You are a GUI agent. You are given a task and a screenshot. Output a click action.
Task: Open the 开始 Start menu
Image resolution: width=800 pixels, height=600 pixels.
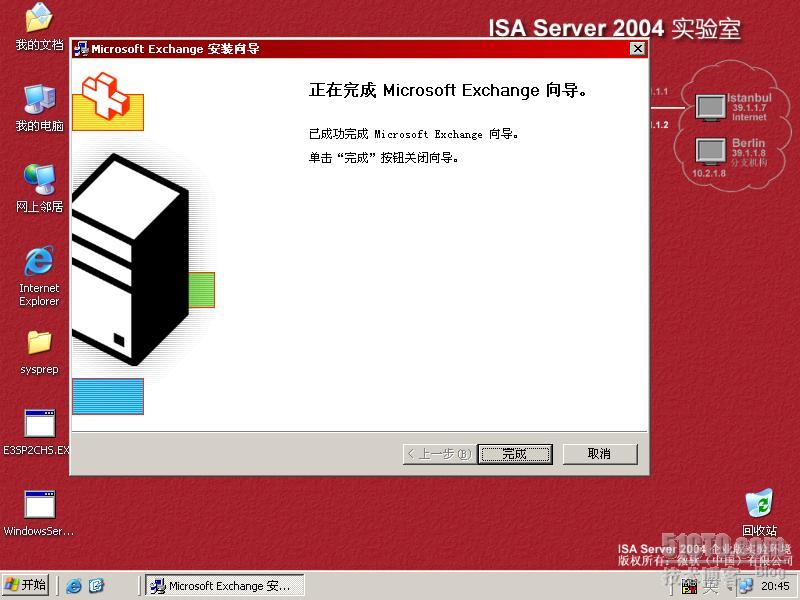click(x=26, y=585)
